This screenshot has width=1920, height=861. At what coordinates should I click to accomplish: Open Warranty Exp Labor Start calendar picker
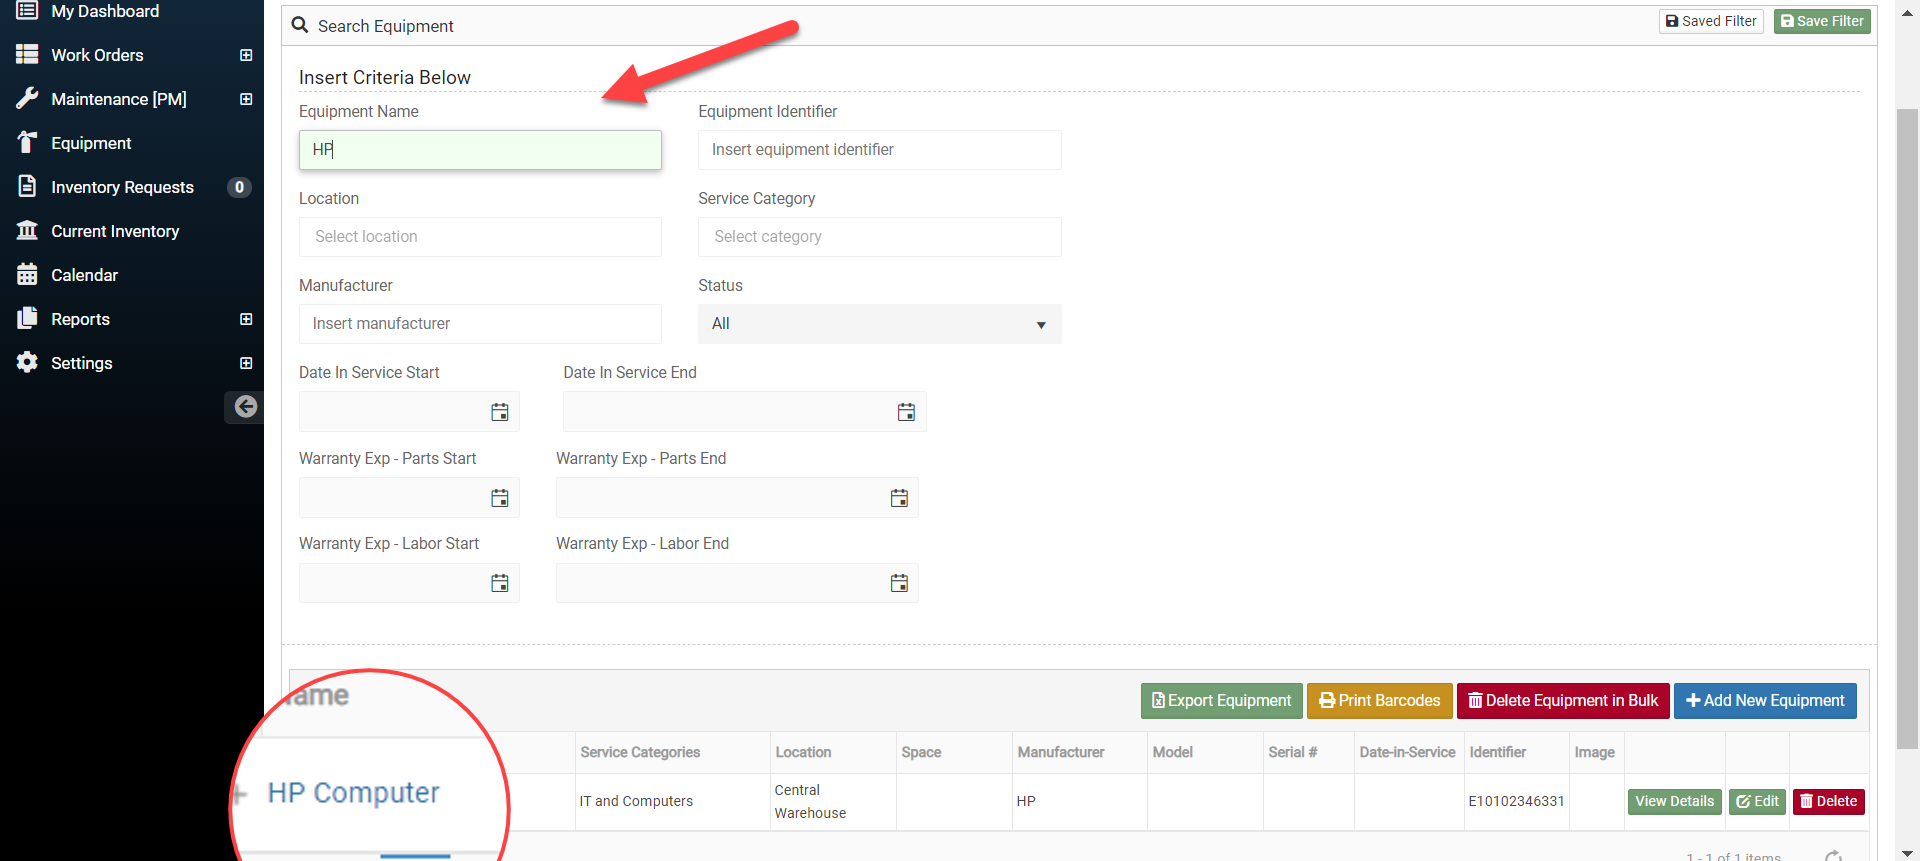[x=500, y=583]
